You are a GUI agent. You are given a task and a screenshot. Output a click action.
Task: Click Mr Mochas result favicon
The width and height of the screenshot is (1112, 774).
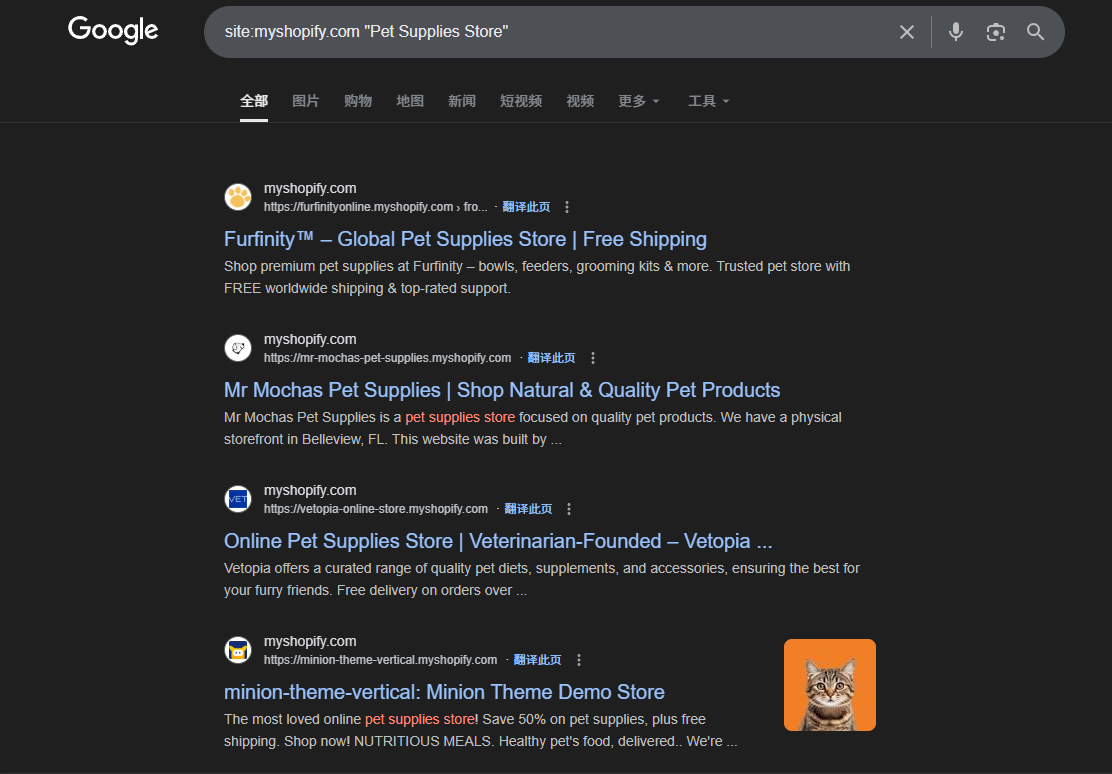pyautogui.click(x=238, y=348)
